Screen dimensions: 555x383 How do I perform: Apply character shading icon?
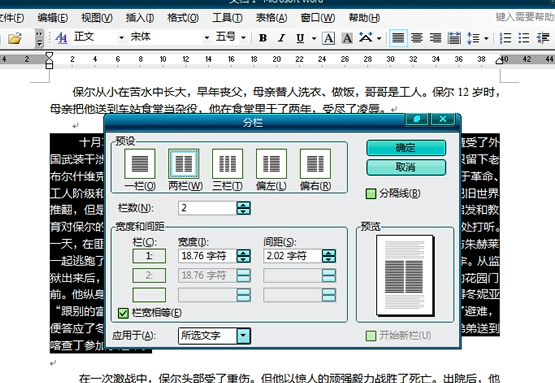[347, 38]
